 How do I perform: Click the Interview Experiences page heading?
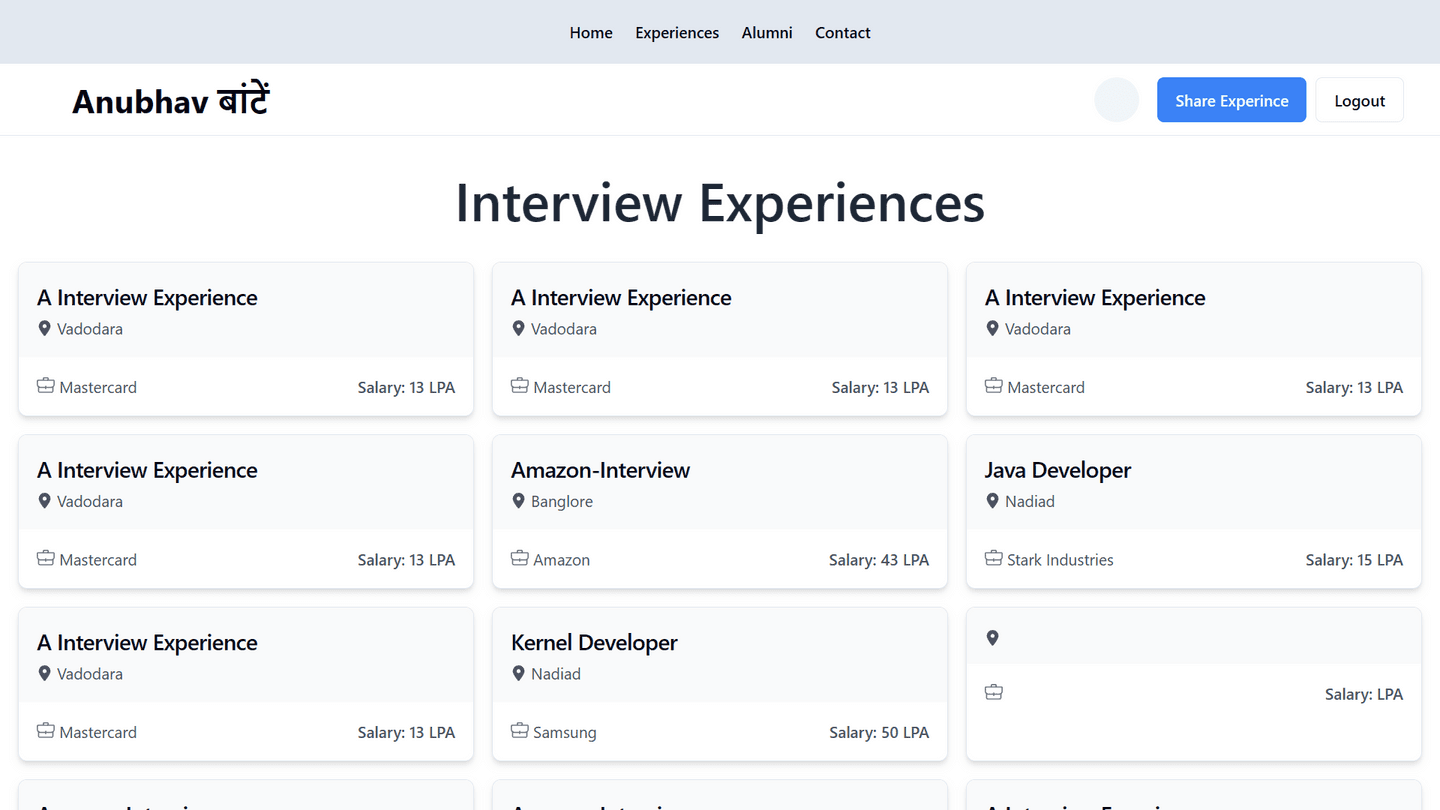point(720,202)
